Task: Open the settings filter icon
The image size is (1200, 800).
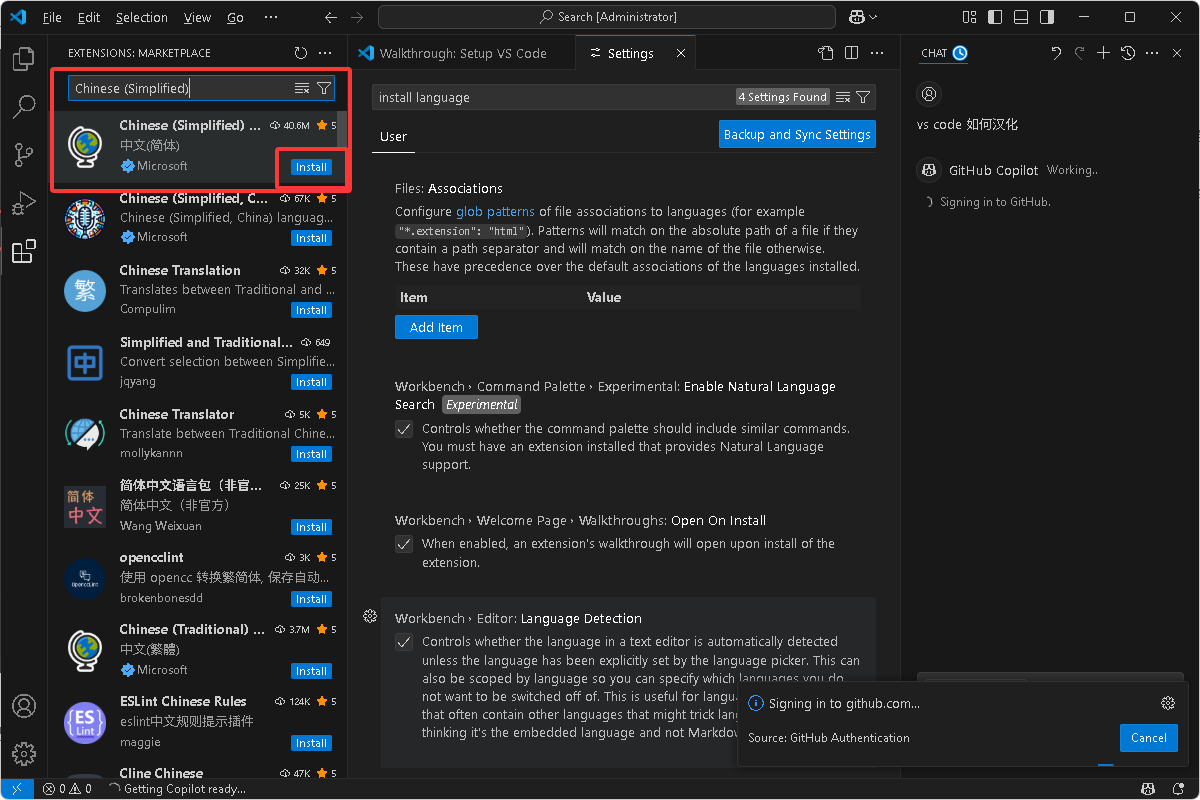Action: tap(863, 97)
